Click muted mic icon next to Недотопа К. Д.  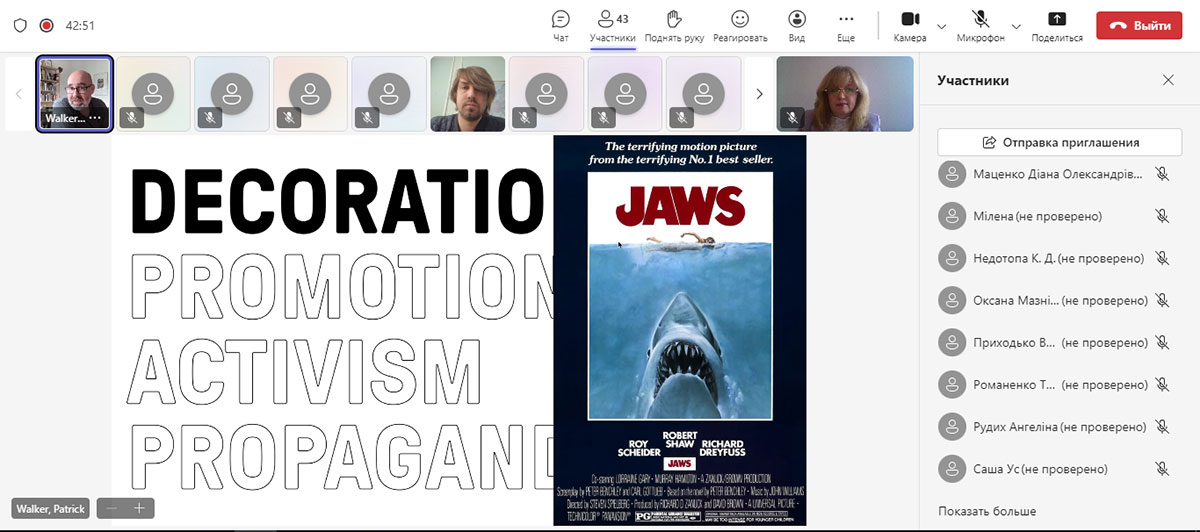click(x=1162, y=258)
